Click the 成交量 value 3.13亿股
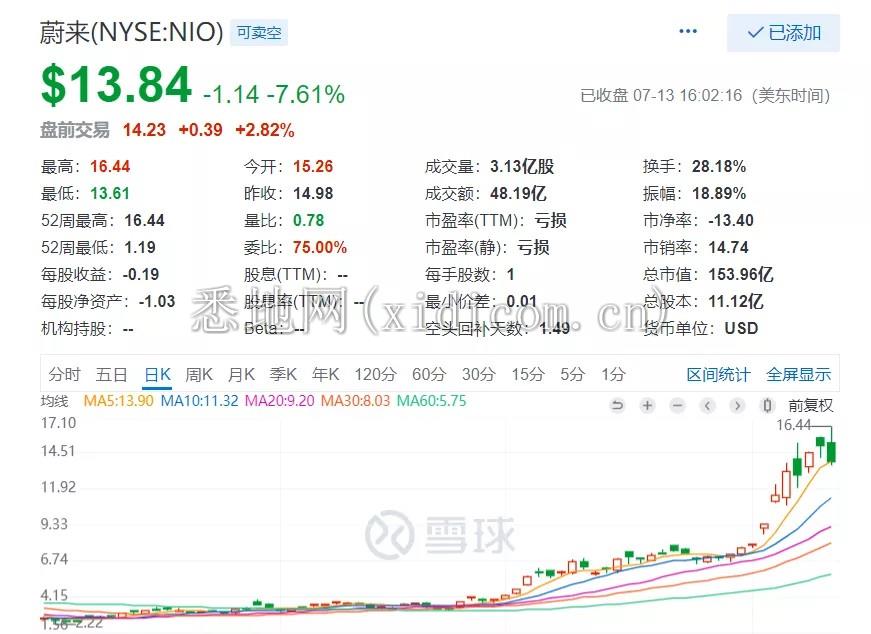Image resolution: width=871 pixels, height=634 pixels. click(522, 166)
